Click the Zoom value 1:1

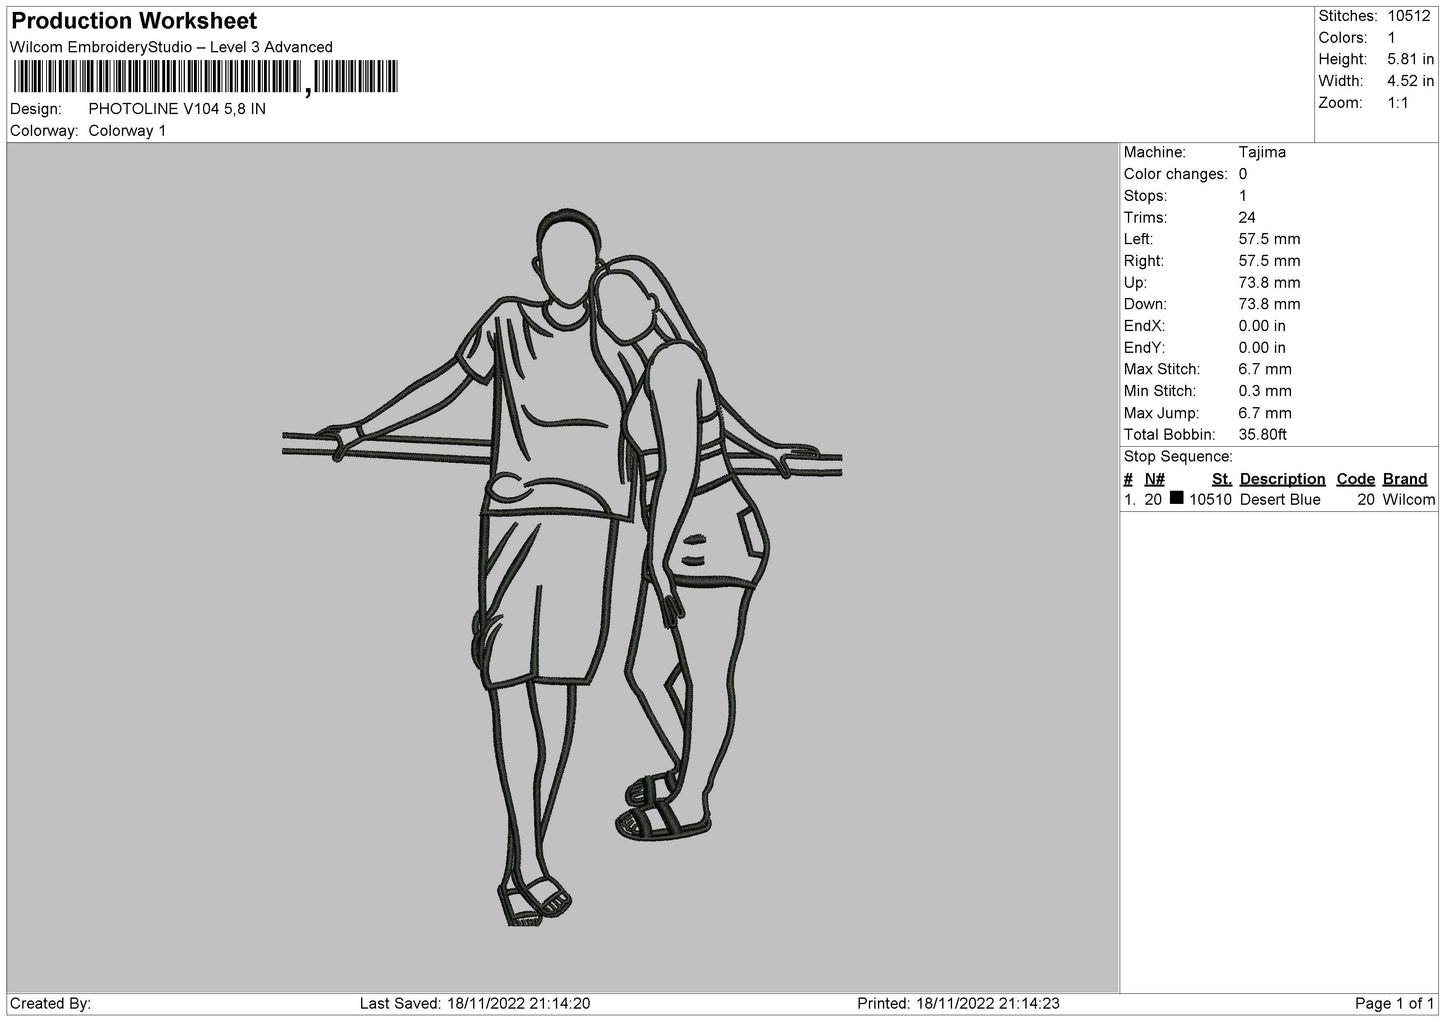pos(1397,103)
